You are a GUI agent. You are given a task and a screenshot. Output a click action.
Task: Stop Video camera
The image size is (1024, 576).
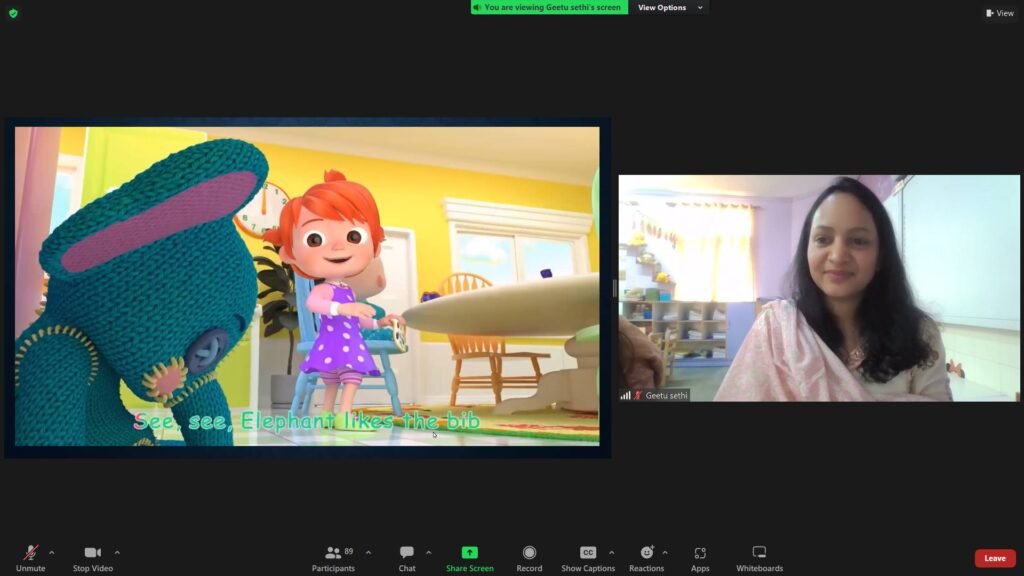click(93, 559)
